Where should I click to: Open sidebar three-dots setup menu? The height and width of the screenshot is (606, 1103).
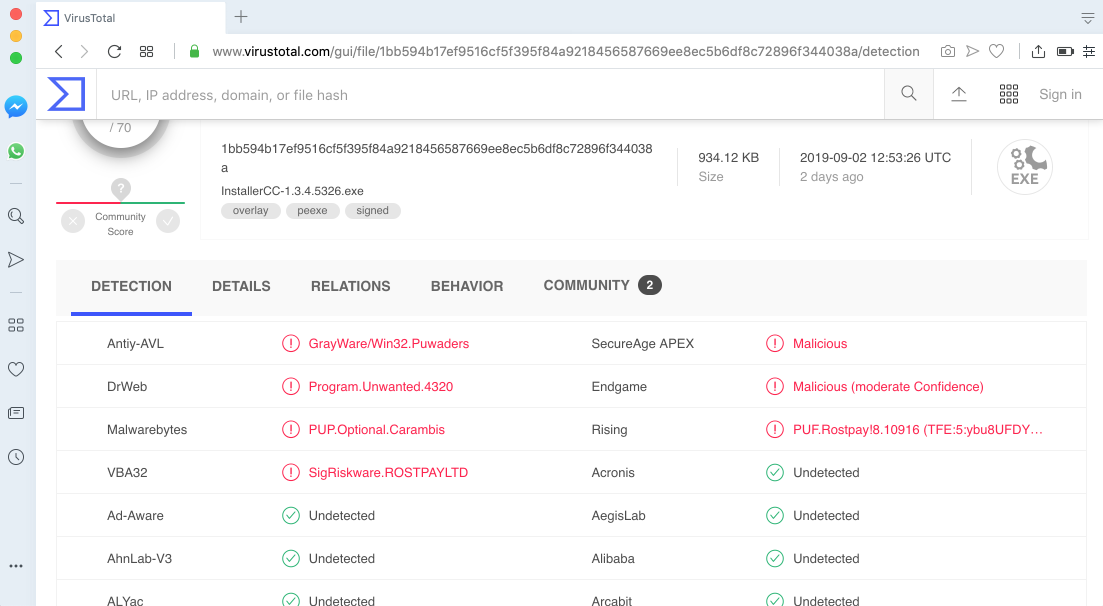coord(16,566)
